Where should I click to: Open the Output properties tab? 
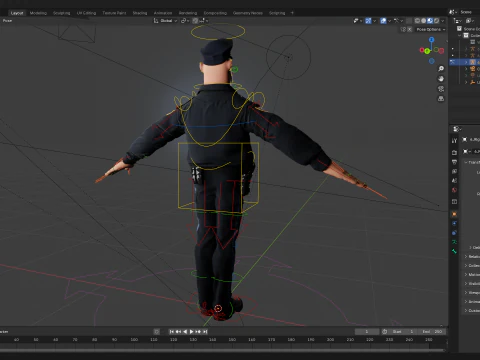click(x=454, y=162)
